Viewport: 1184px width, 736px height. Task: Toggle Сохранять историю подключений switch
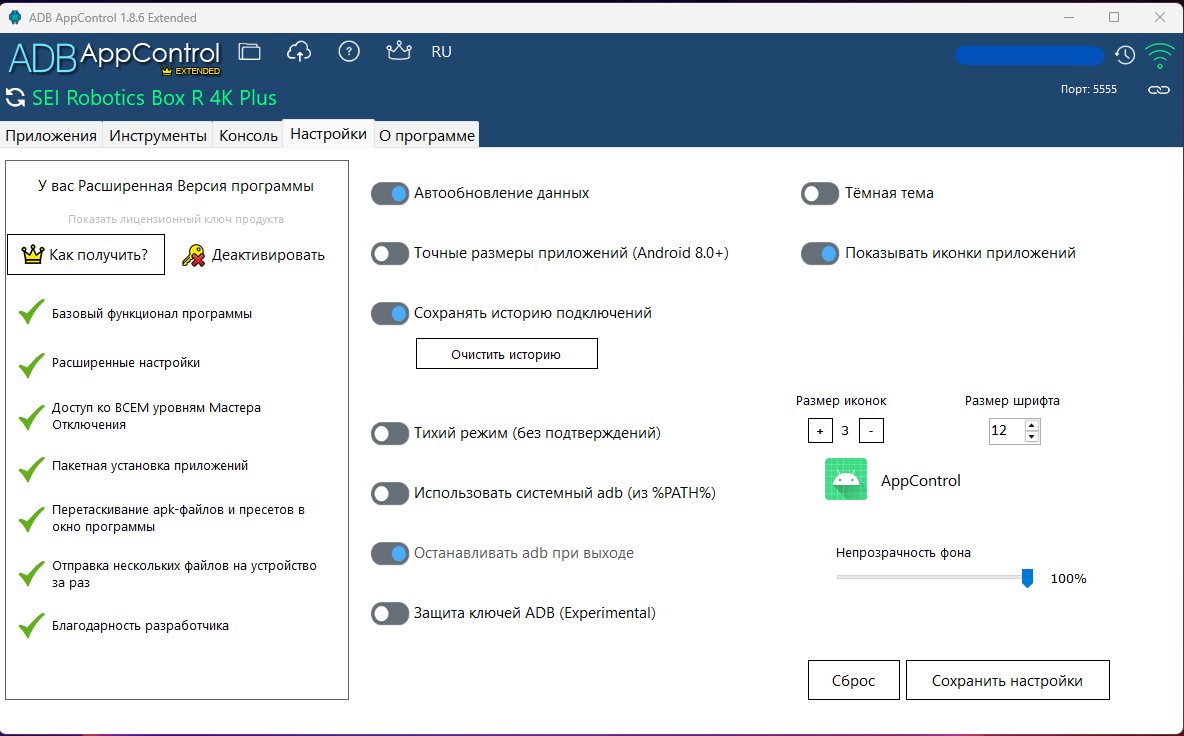(x=390, y=313)
